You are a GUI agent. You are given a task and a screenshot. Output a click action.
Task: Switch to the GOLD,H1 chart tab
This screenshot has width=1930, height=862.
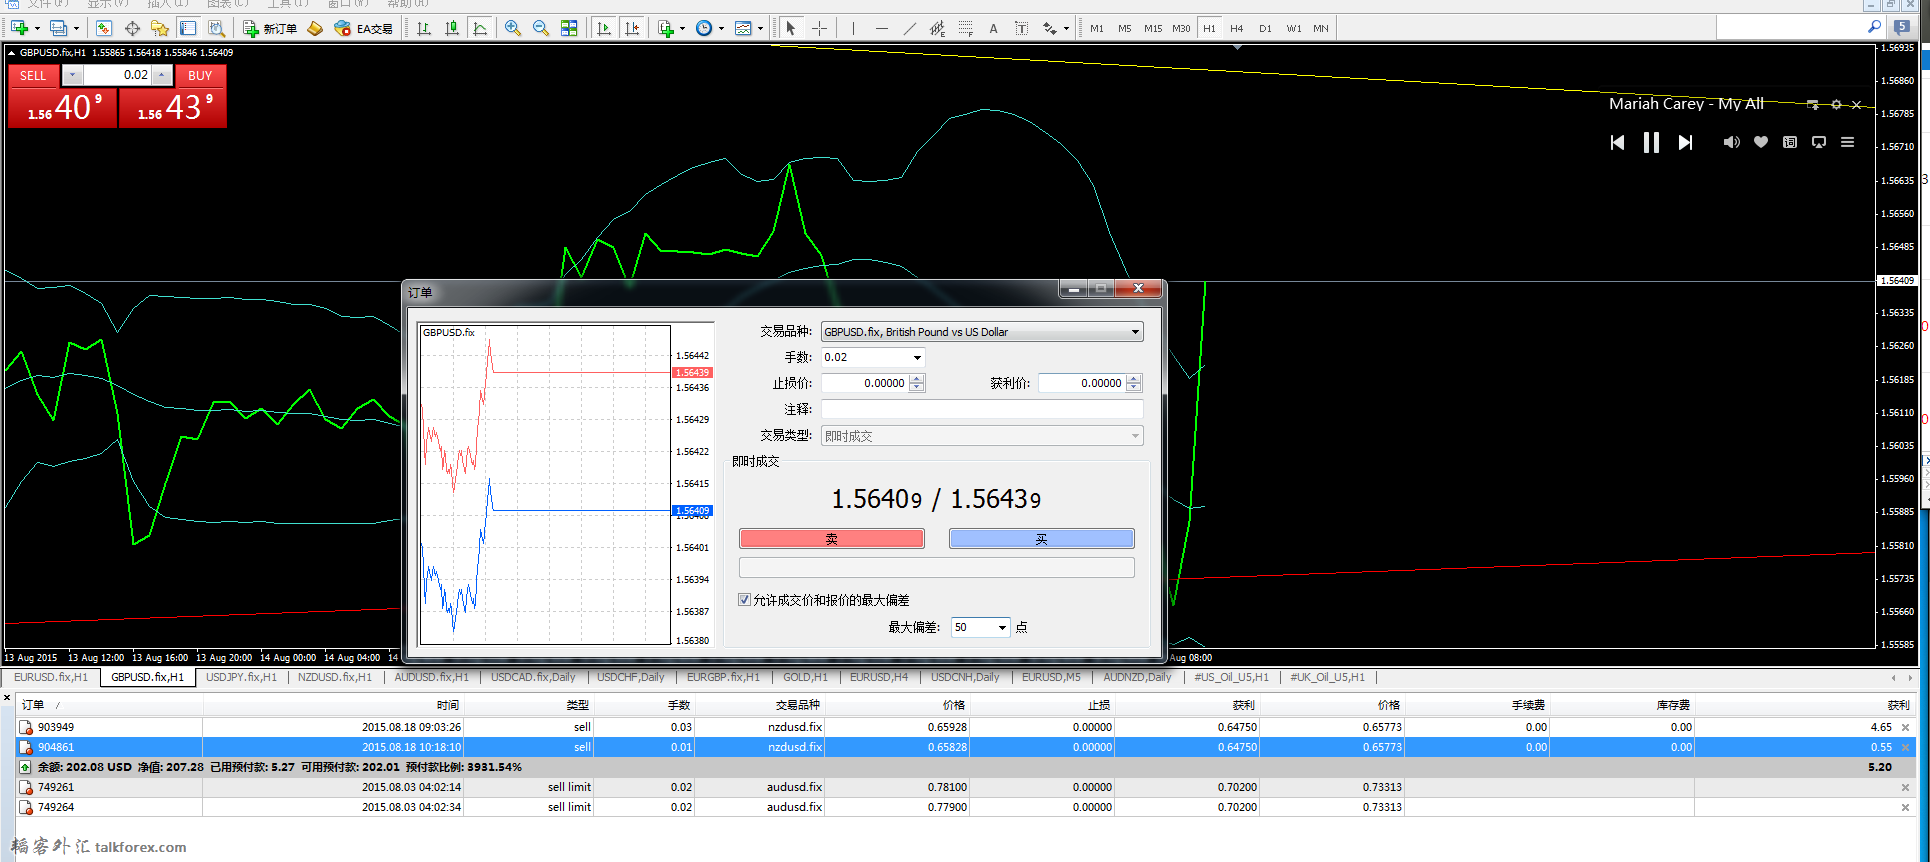point(805,677)
